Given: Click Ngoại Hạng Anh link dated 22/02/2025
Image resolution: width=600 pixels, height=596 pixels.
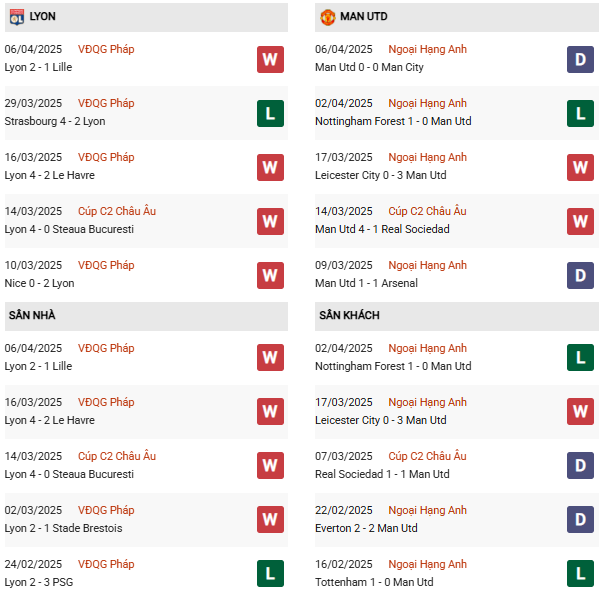Looking at the screenshot, I should coord(428,510).
